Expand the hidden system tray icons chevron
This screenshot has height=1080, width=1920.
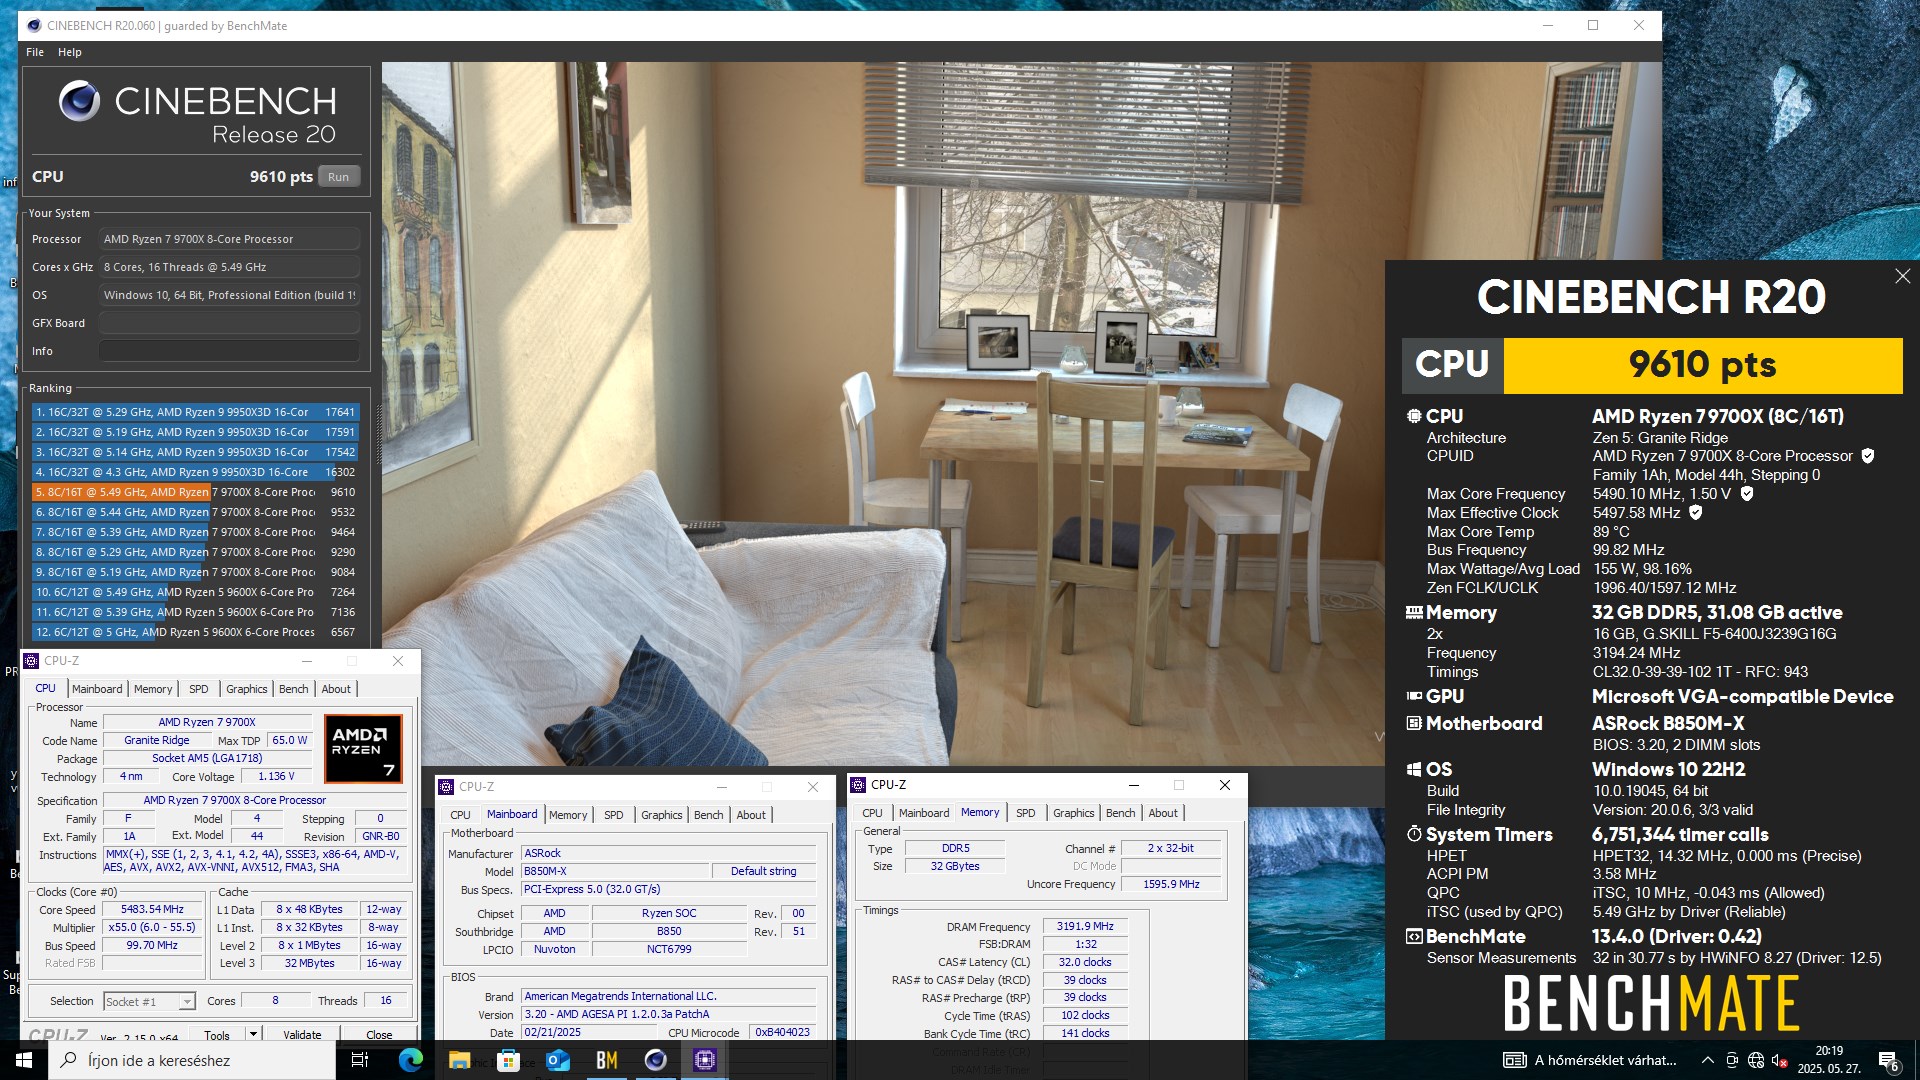1708,1060
